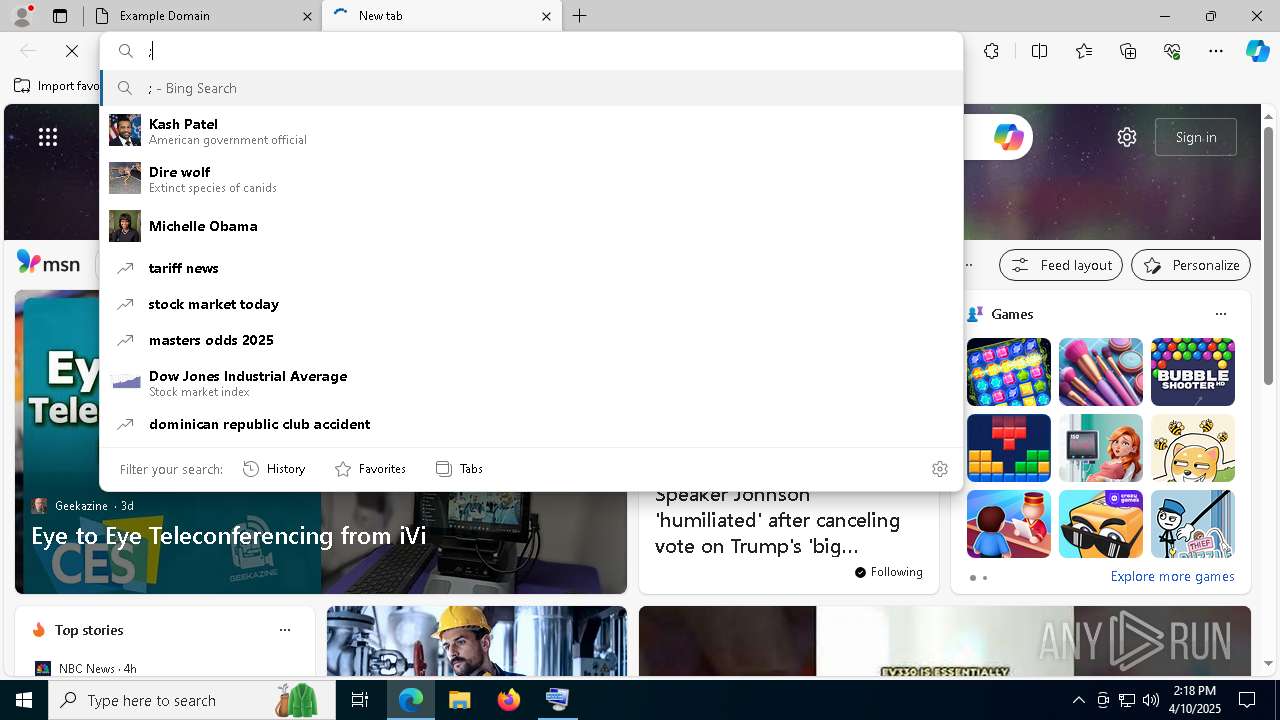Close the Example Domain tab
Image resolution: width=1280 pixels, height=720 pixels.
coord(307,16)
